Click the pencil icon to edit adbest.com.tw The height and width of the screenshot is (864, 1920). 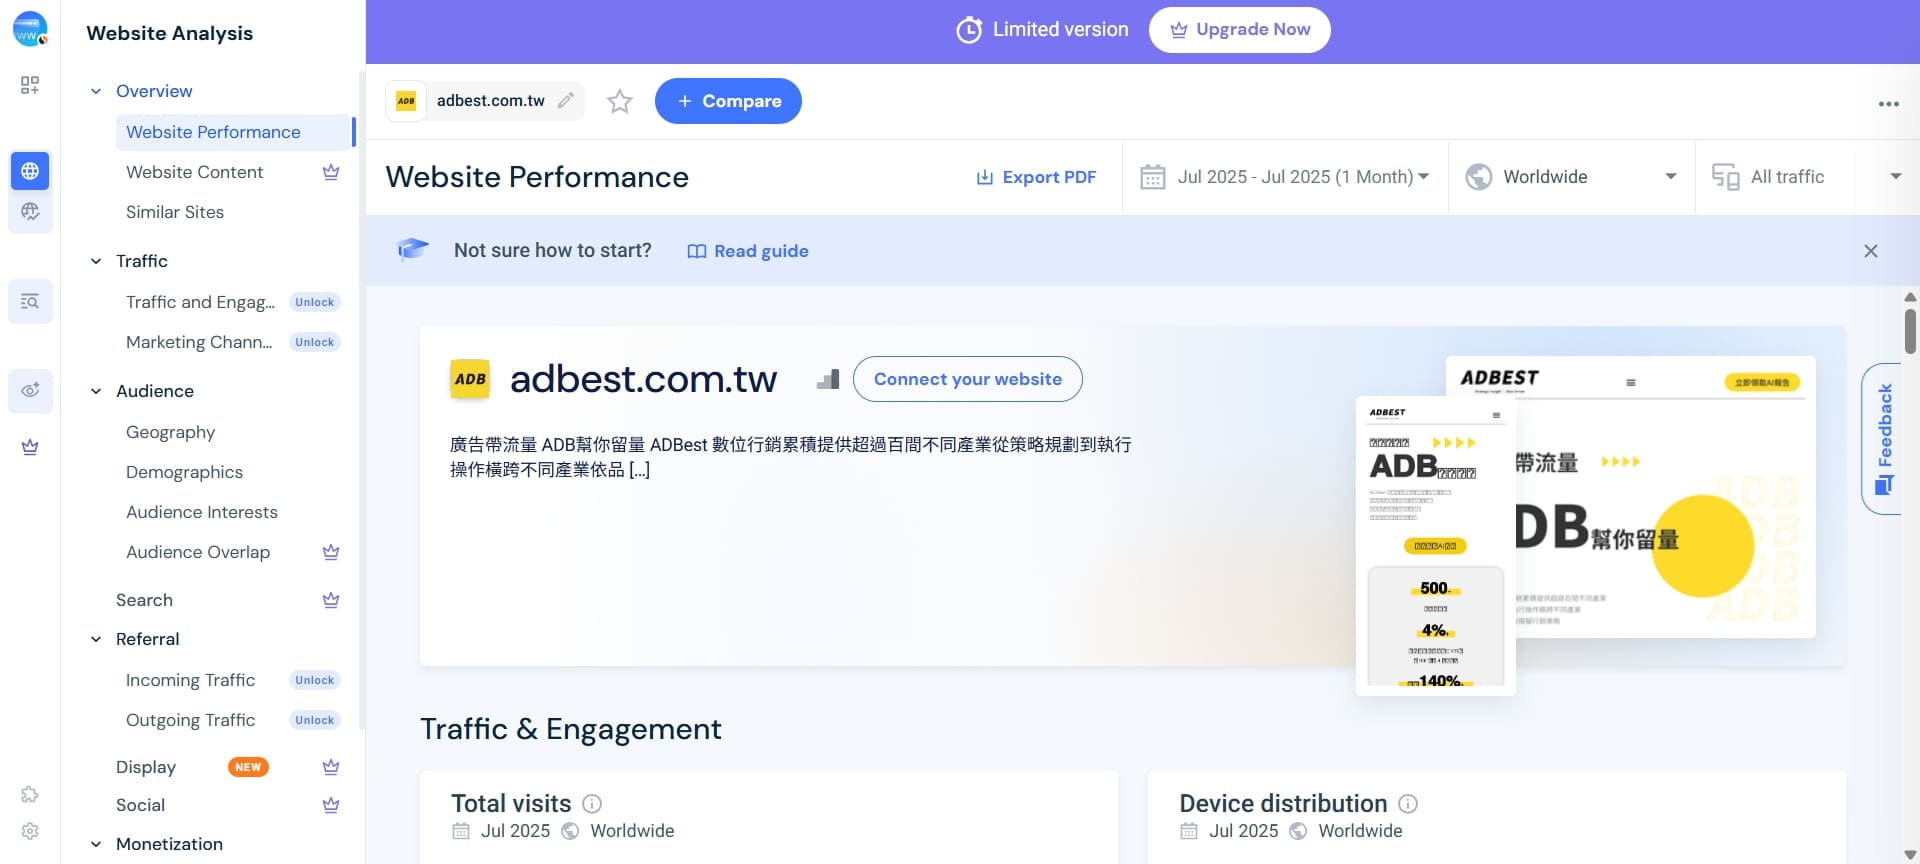pos(566,100)
